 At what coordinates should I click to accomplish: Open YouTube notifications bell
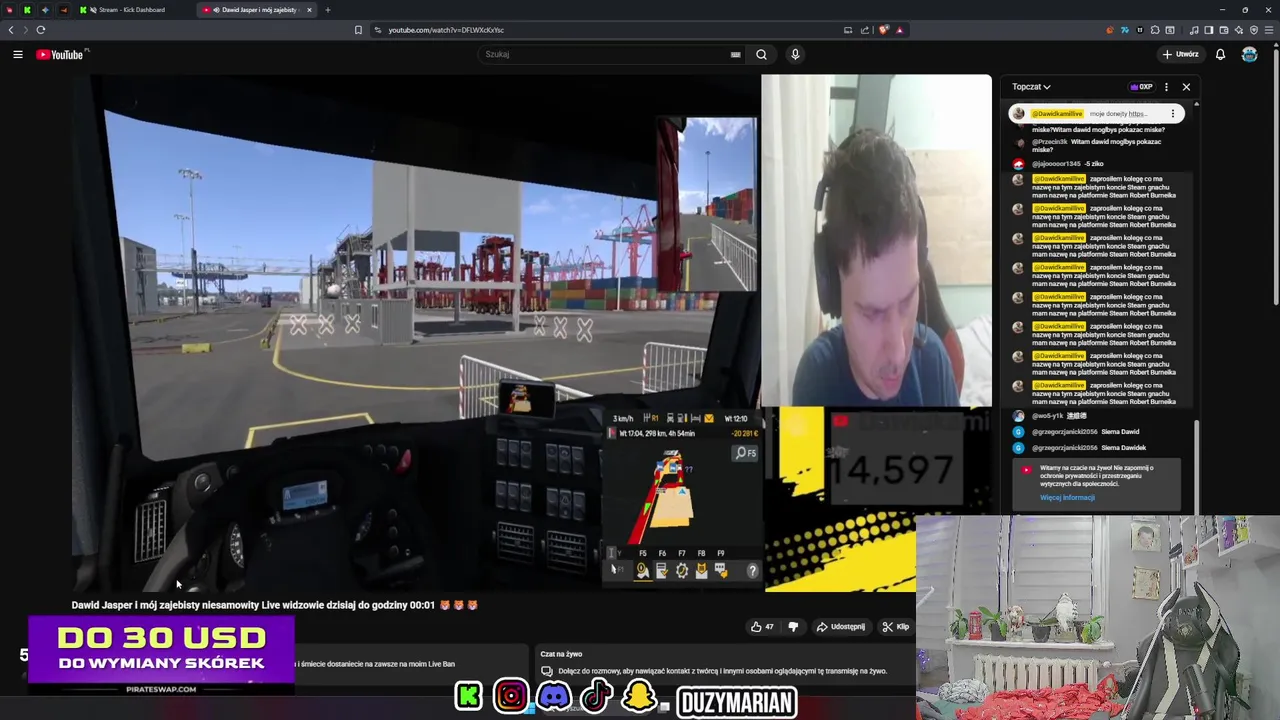(x=1220, y=54)
